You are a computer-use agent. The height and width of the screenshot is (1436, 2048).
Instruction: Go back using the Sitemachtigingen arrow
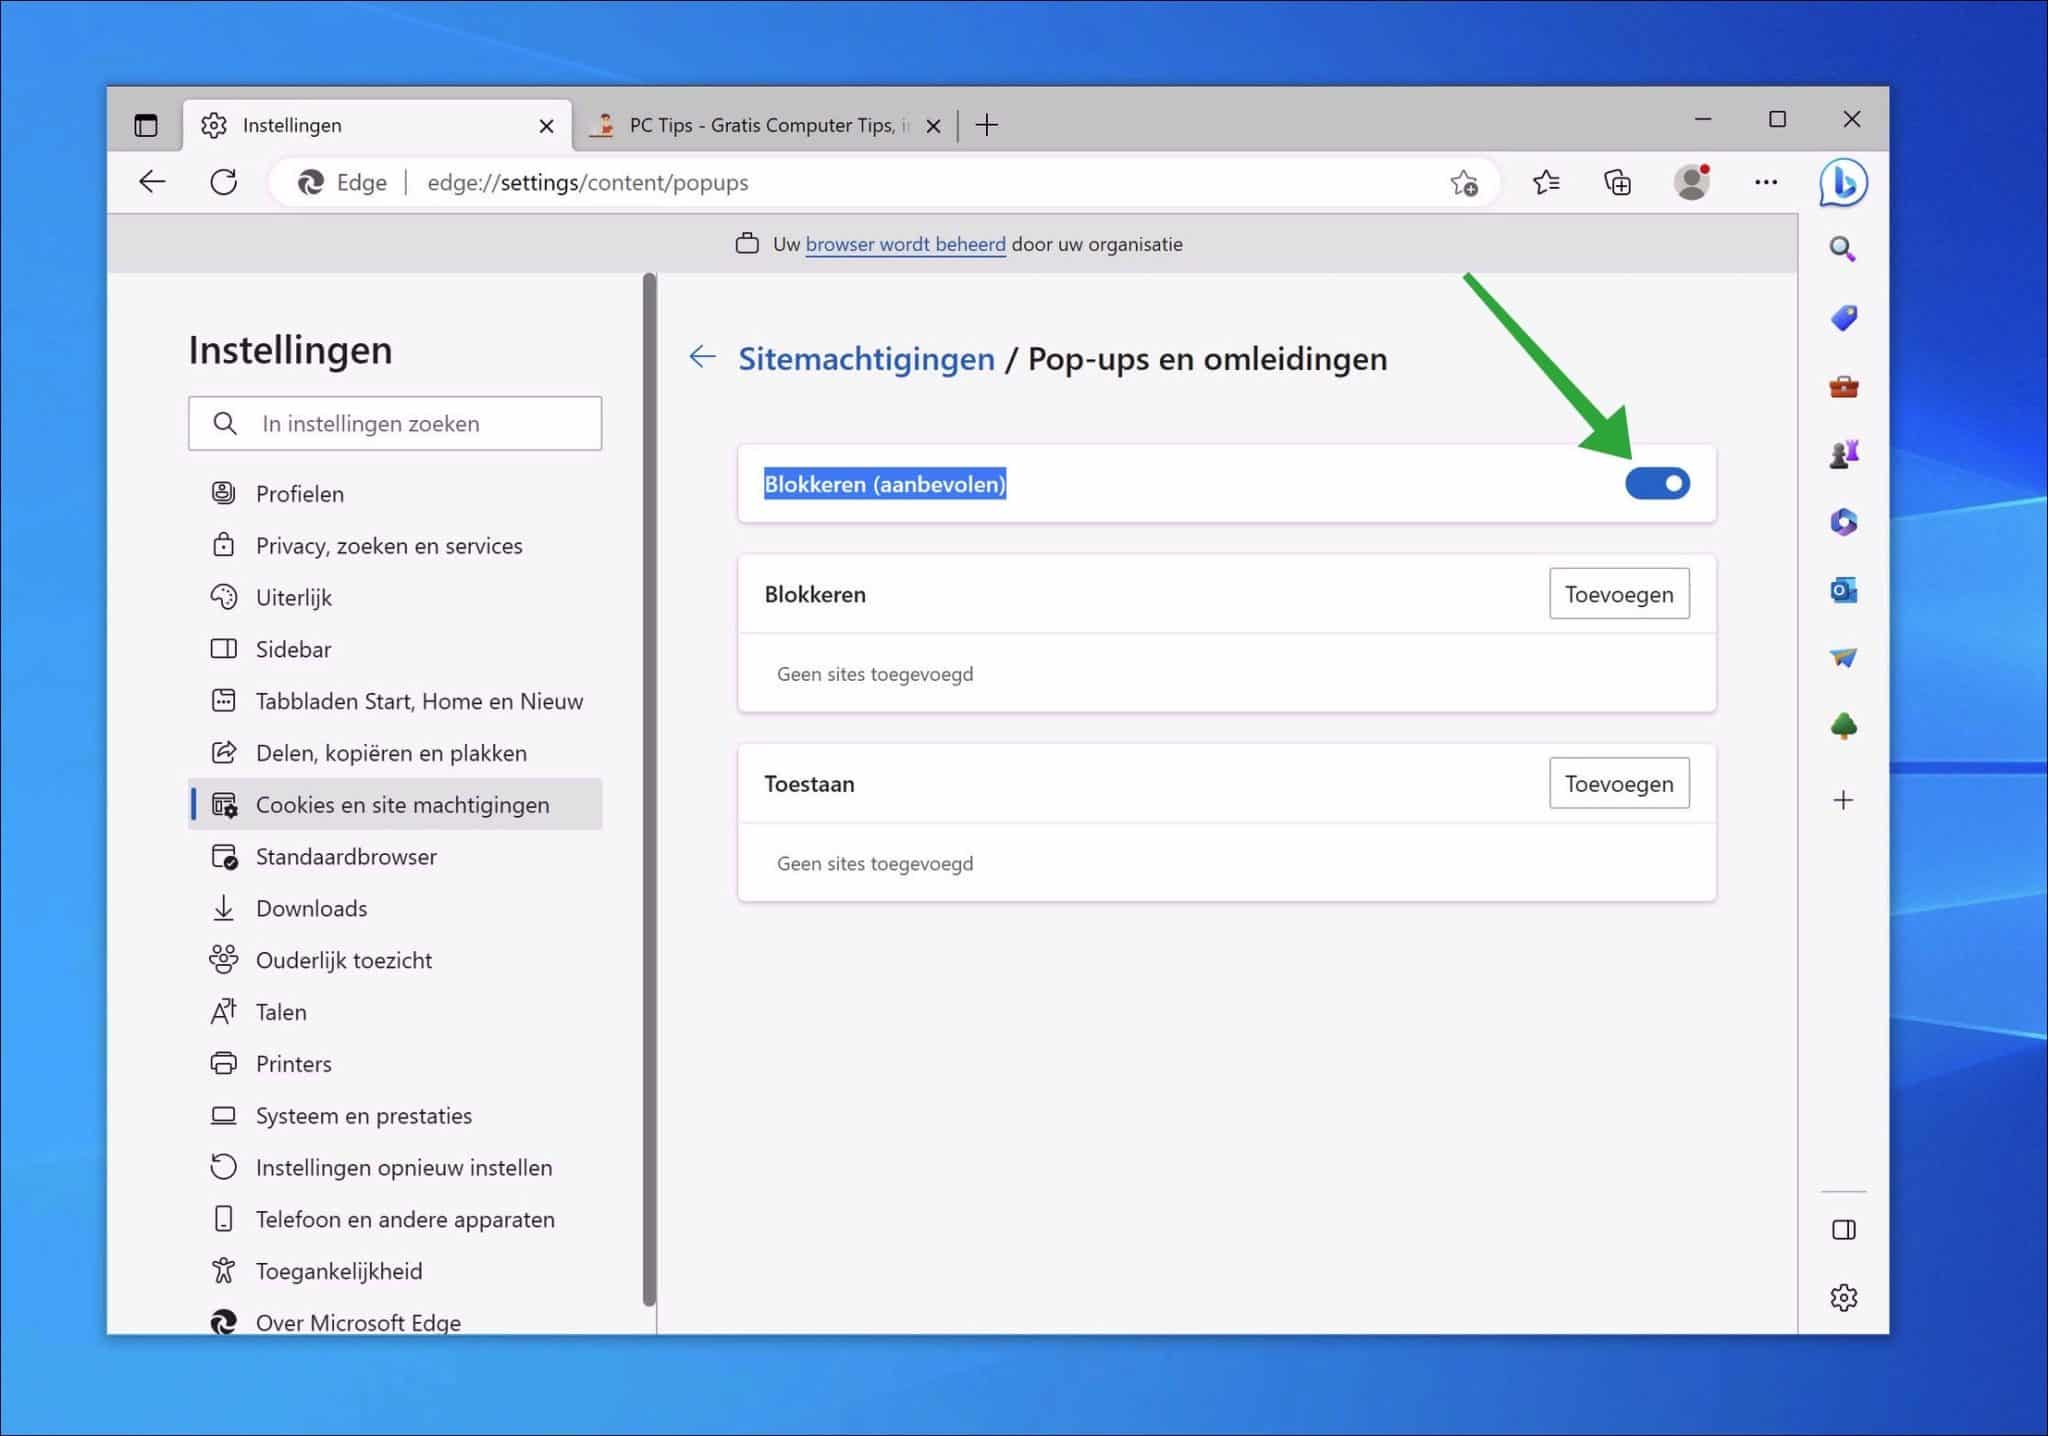[703, 356]
